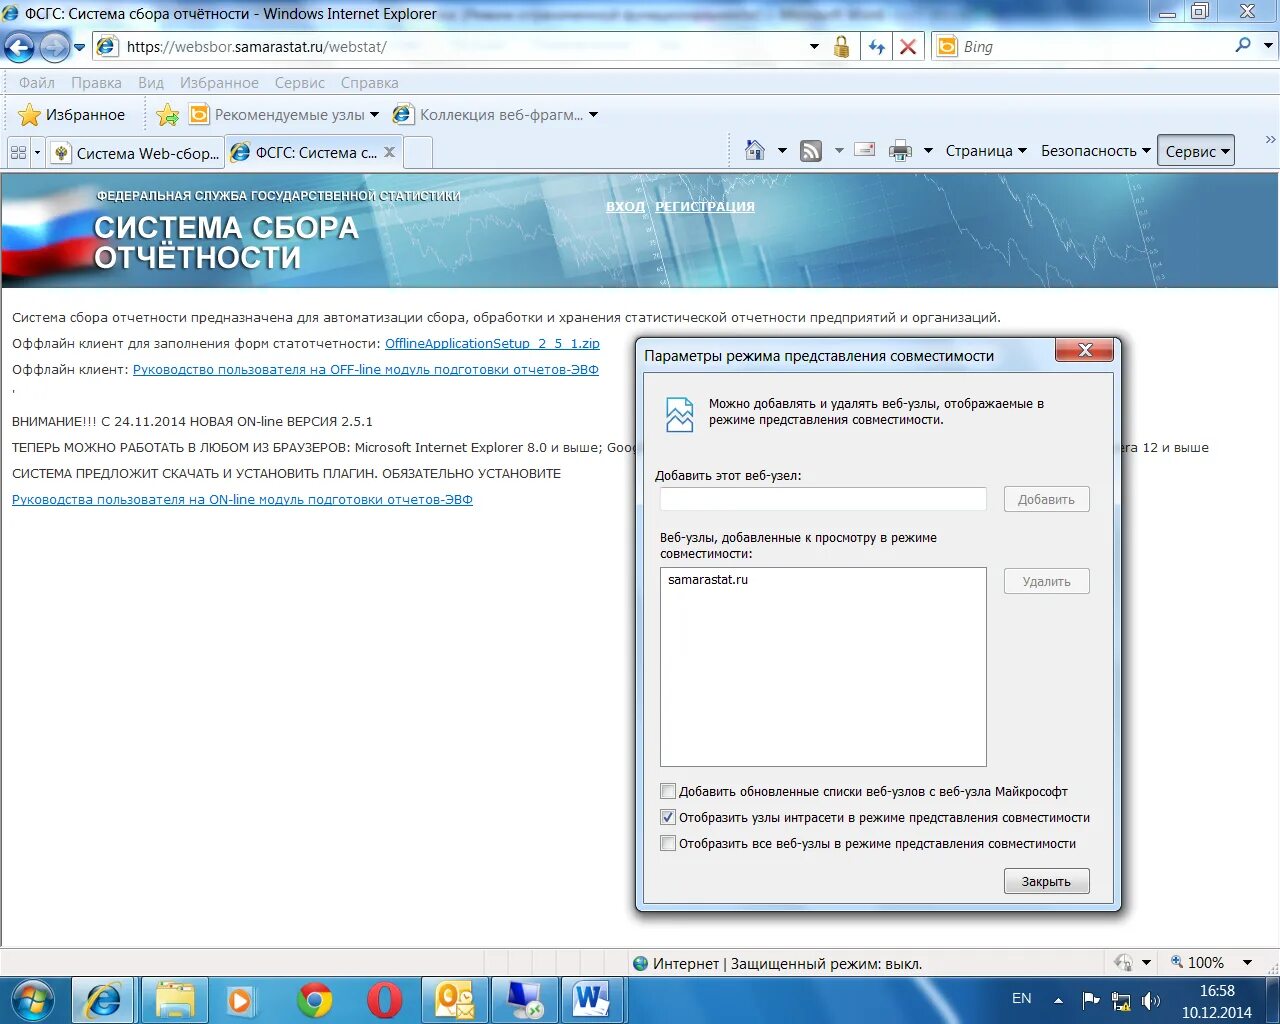Open Безопасность command bar menu
Image resolution: width=1280 pixels, height=1024 pixels.
pos(1096,151)
